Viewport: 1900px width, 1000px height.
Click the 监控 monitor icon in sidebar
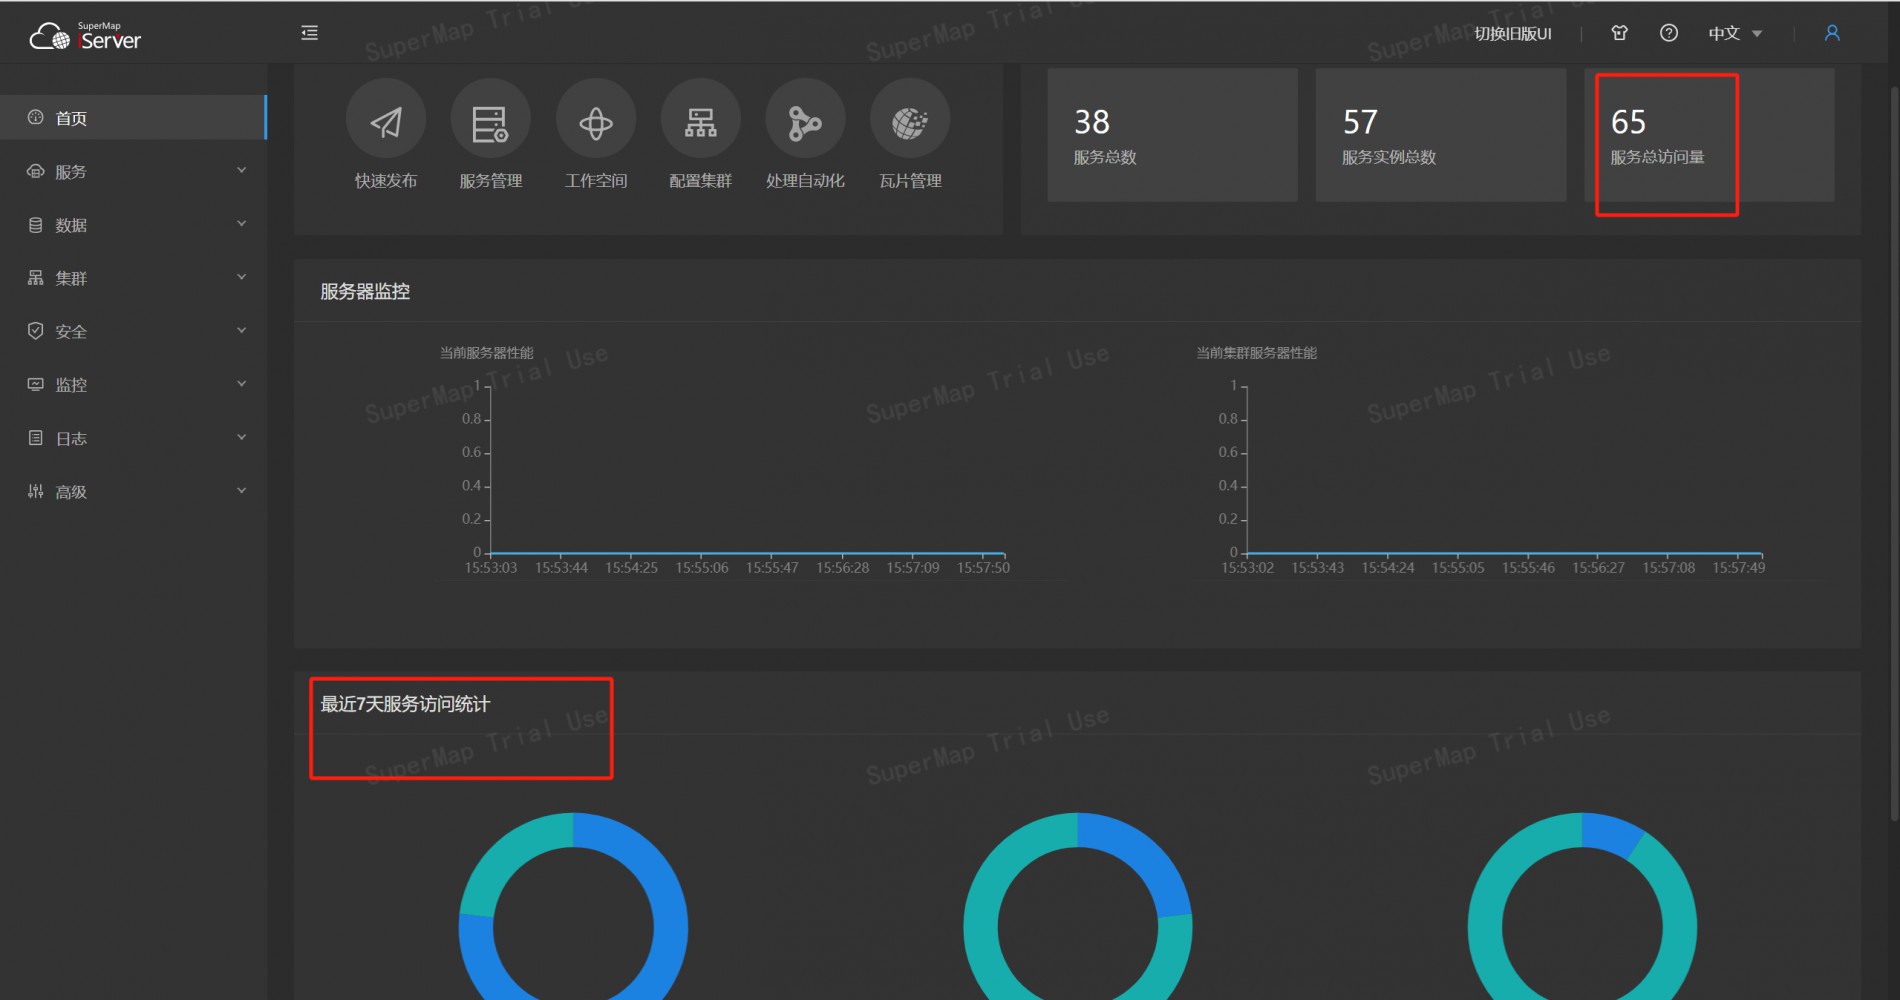coord(36,384)
